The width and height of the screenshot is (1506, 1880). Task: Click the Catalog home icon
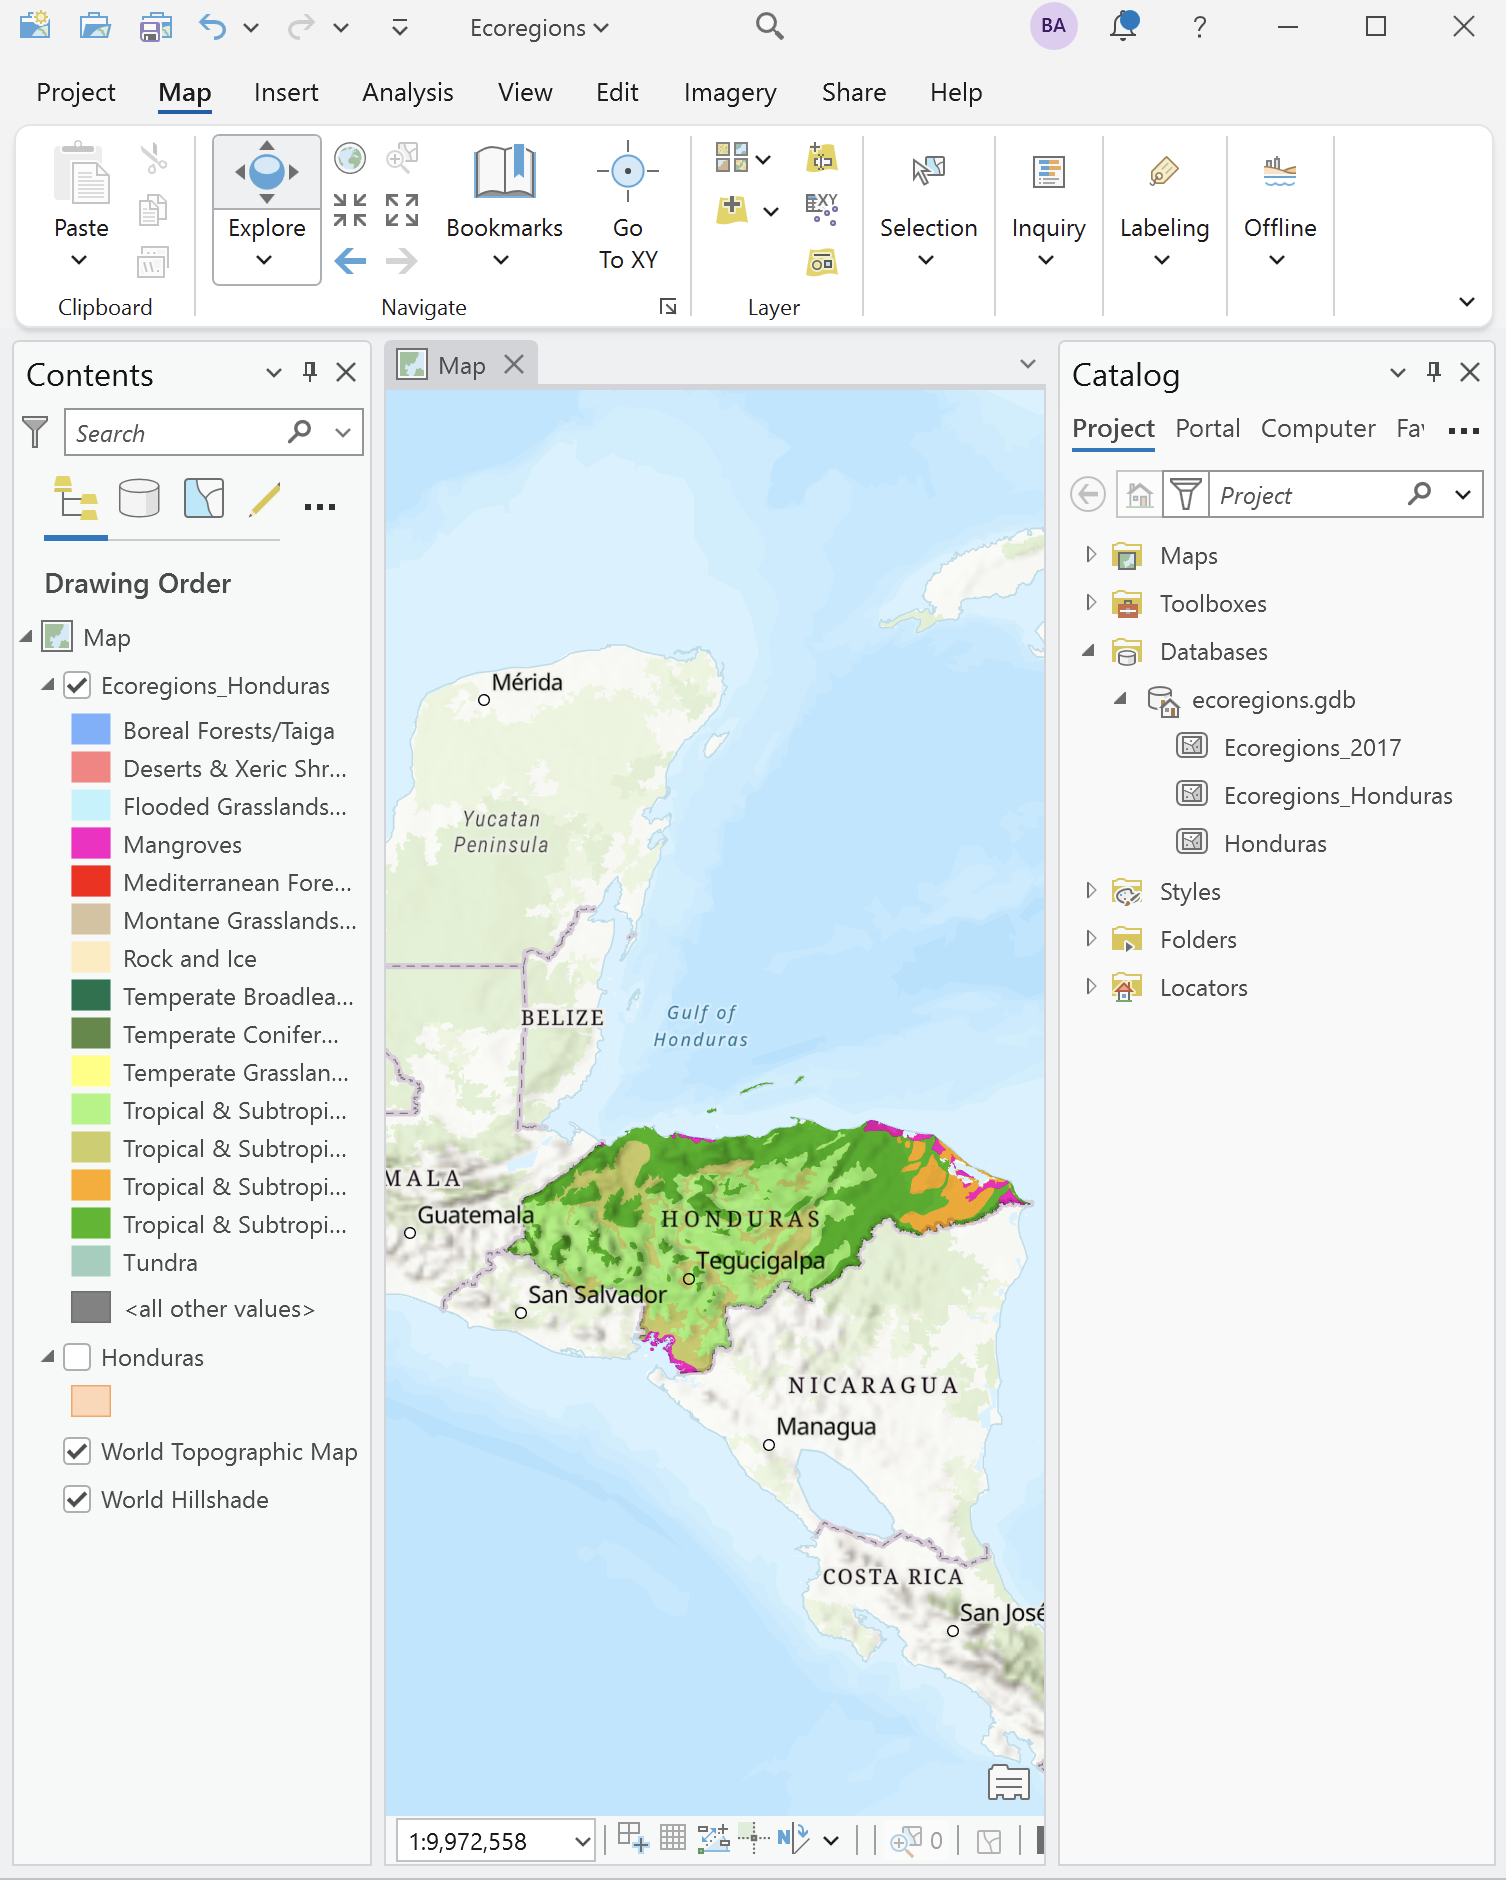[x=1139, y=494]
